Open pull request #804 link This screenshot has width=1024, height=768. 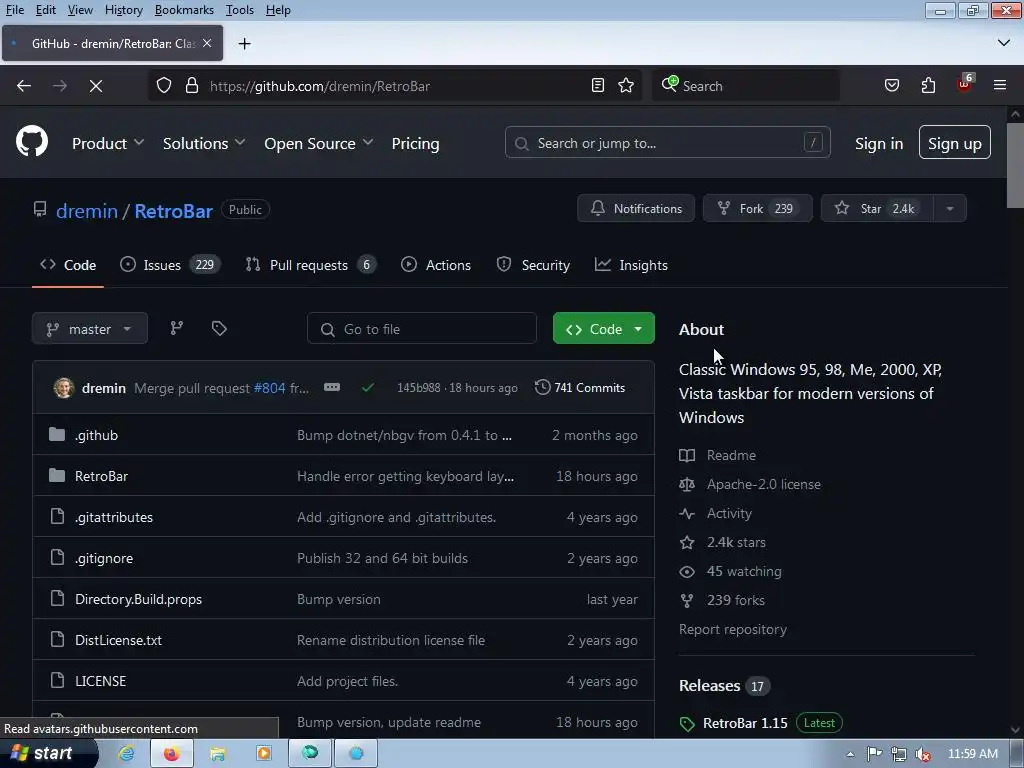(270, 388)
